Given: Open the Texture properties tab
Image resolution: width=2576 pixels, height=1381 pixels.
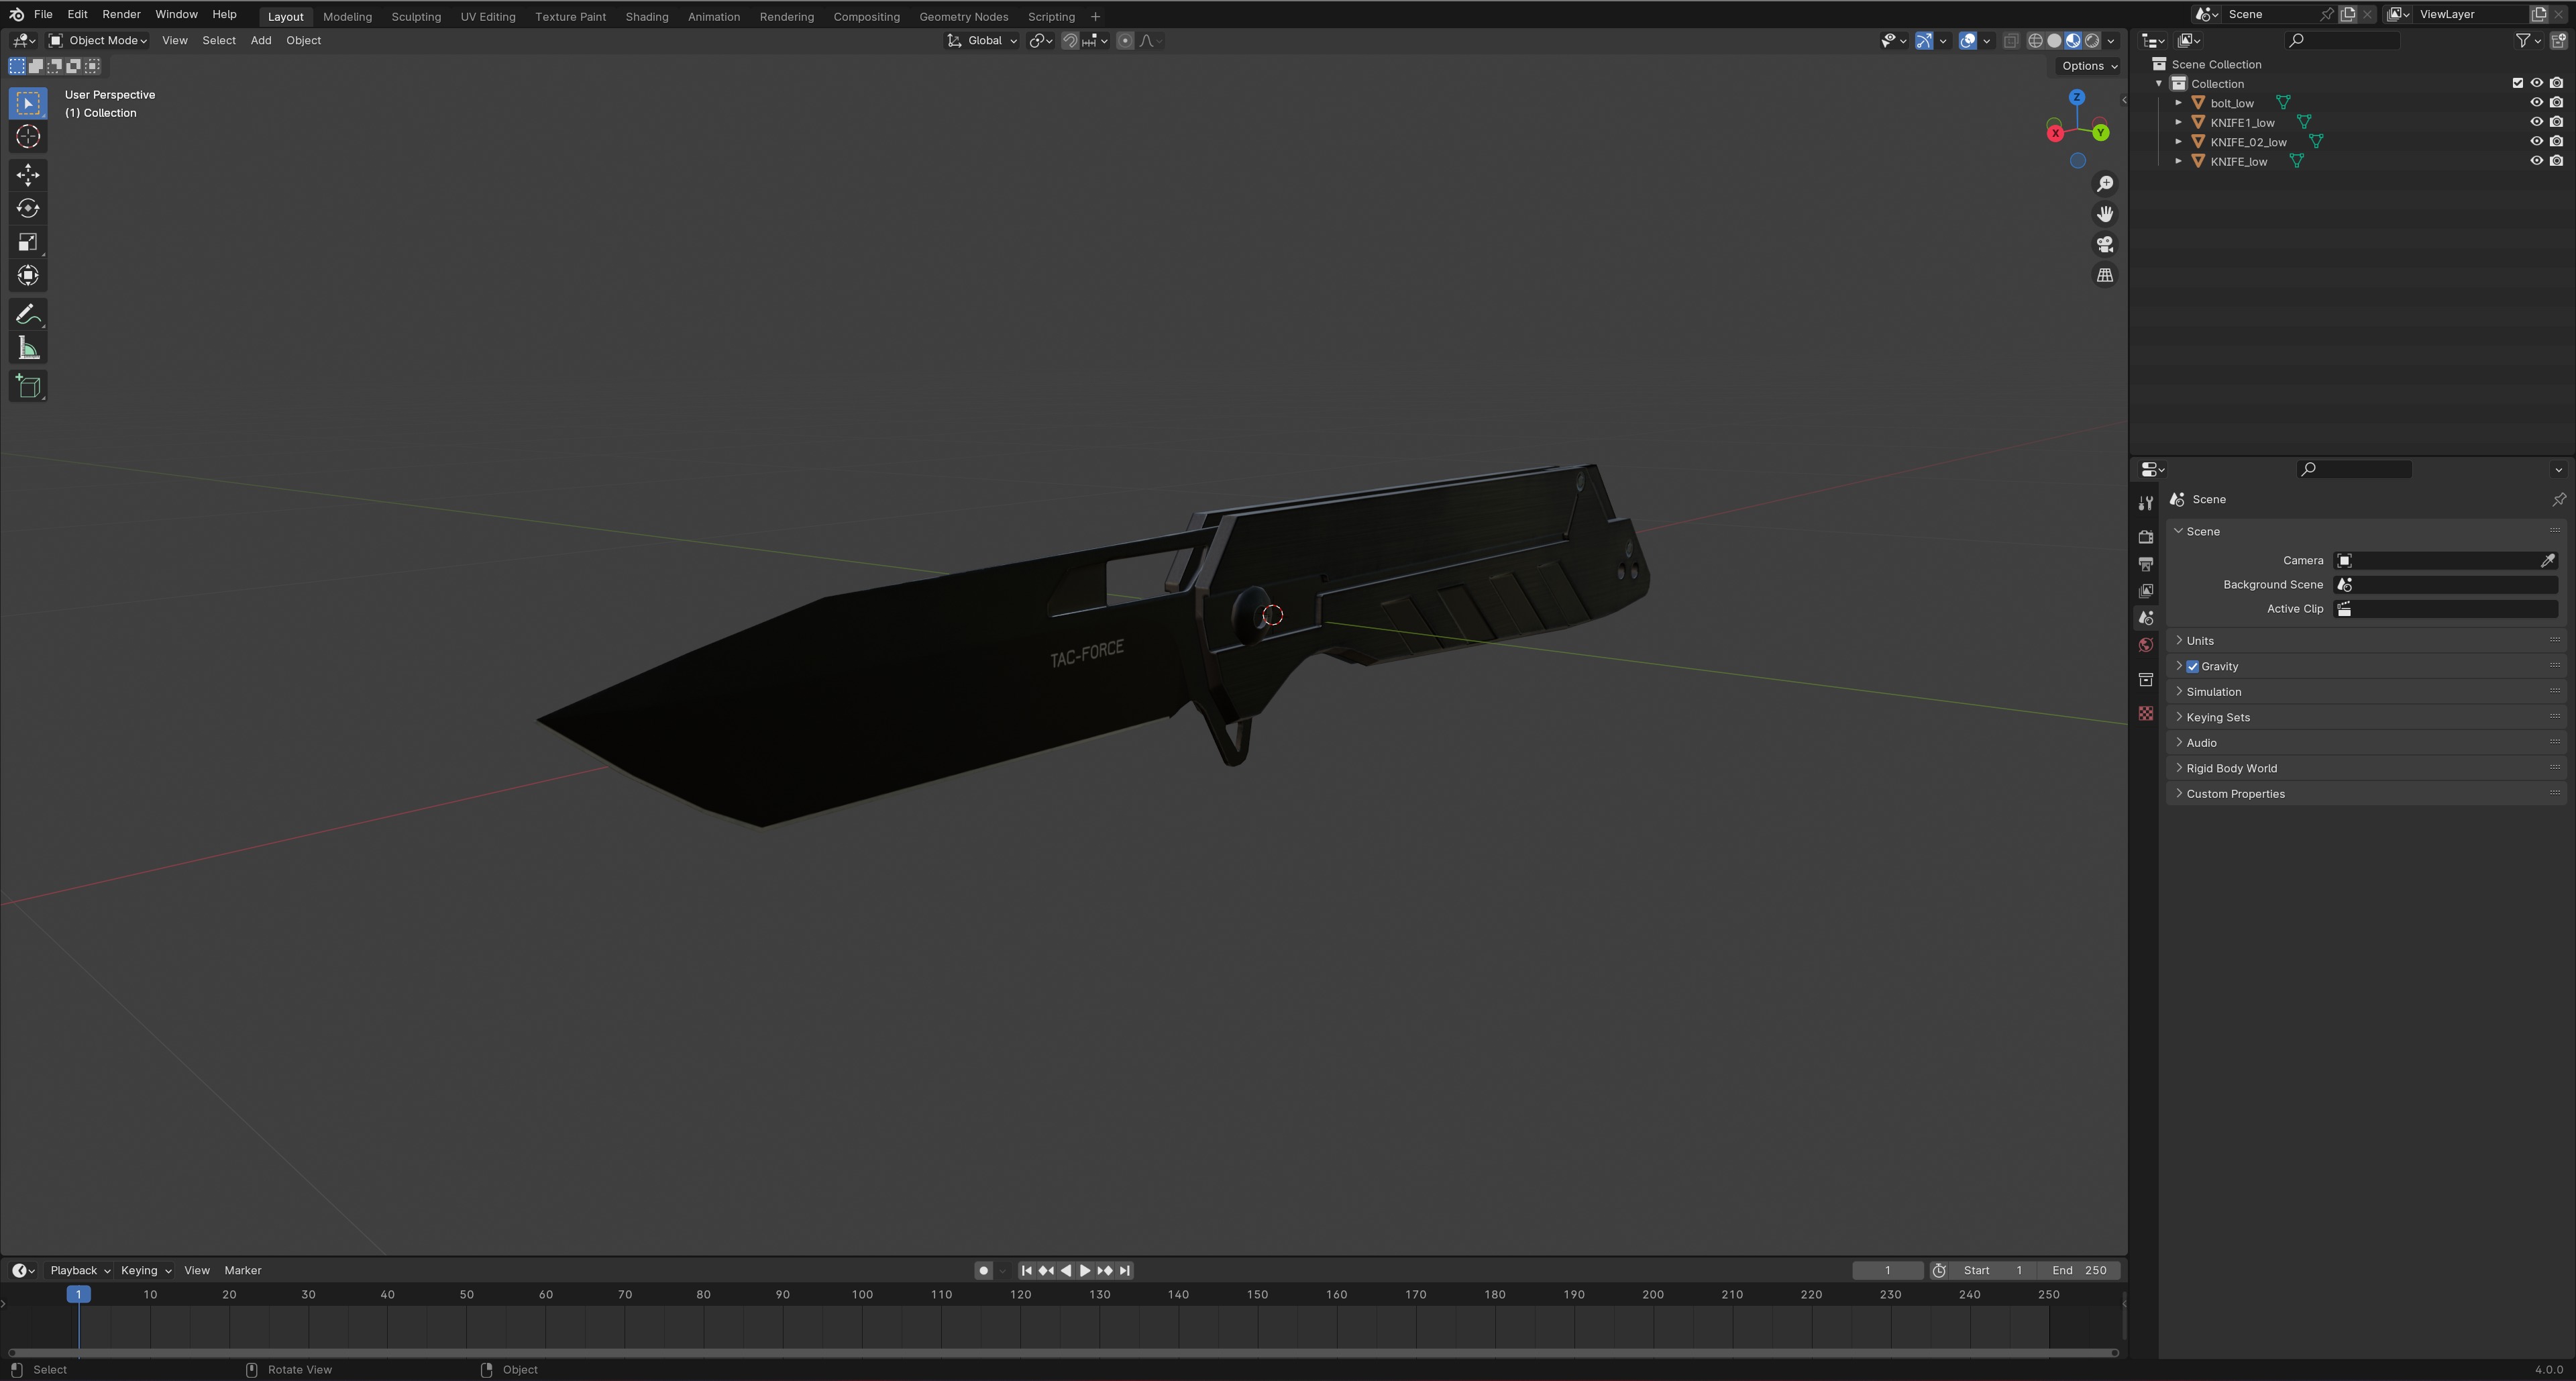Looking at the screenshot, I should [x=2145, y=713].
